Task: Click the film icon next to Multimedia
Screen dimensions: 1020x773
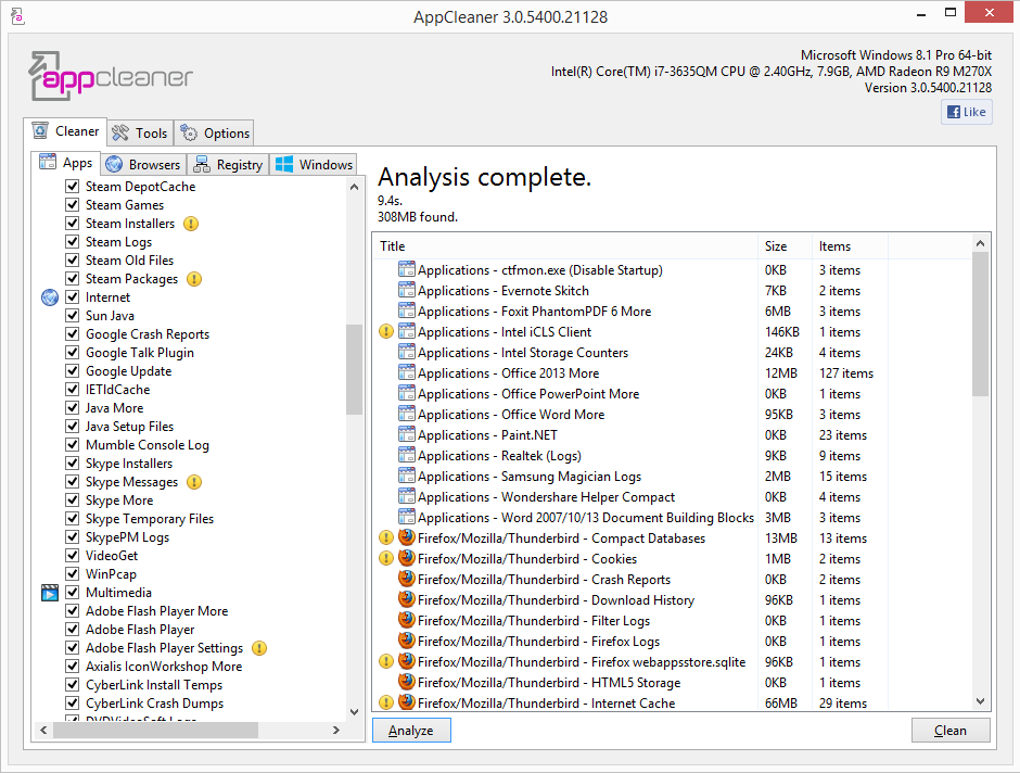Action: coord(50,593)
